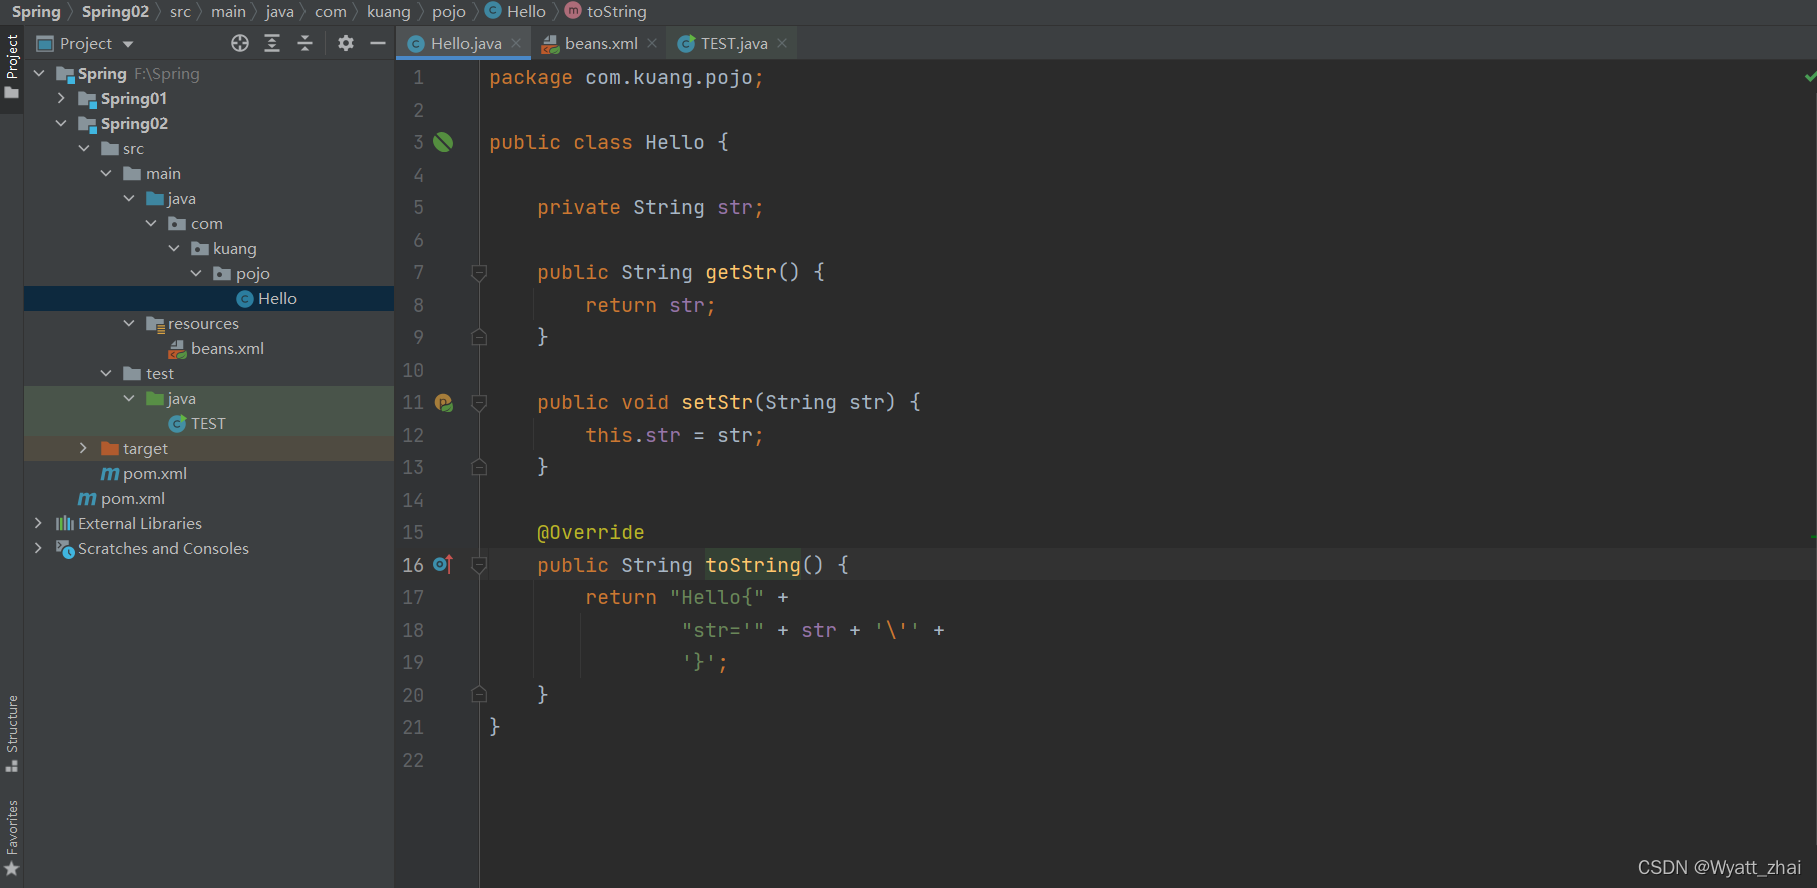Click the Spring02 breadcrumb

coord(115,12)
